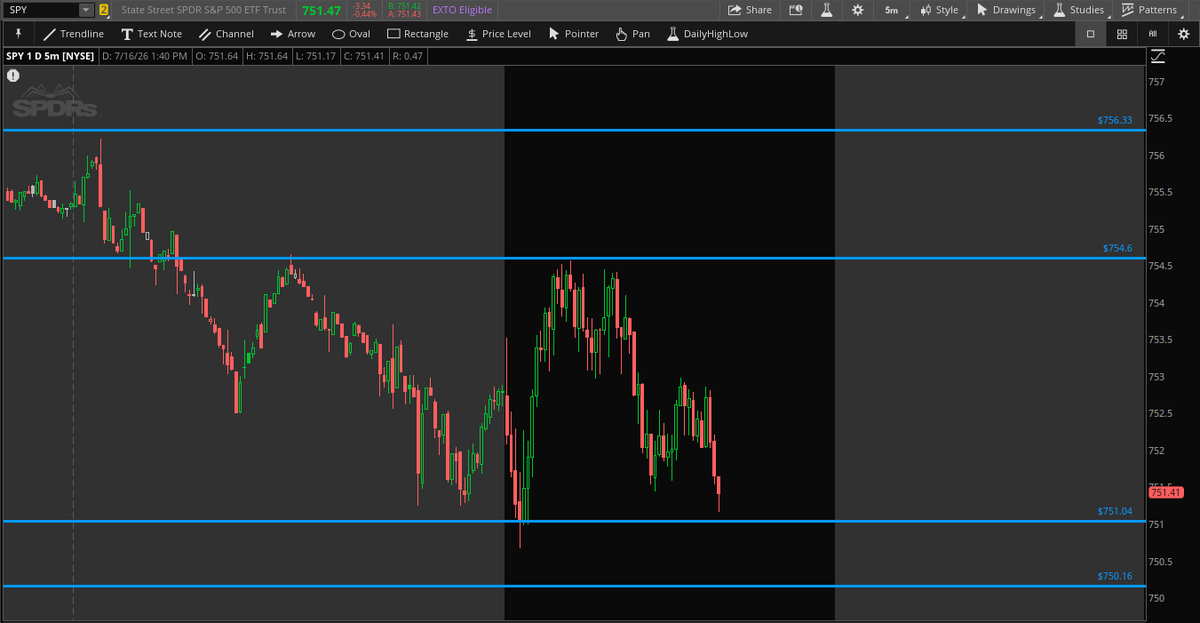Switch to single chart layout view
The width and height of the screenshot is (1200, 623).
pyautogui.click(x=1090, y=33)
